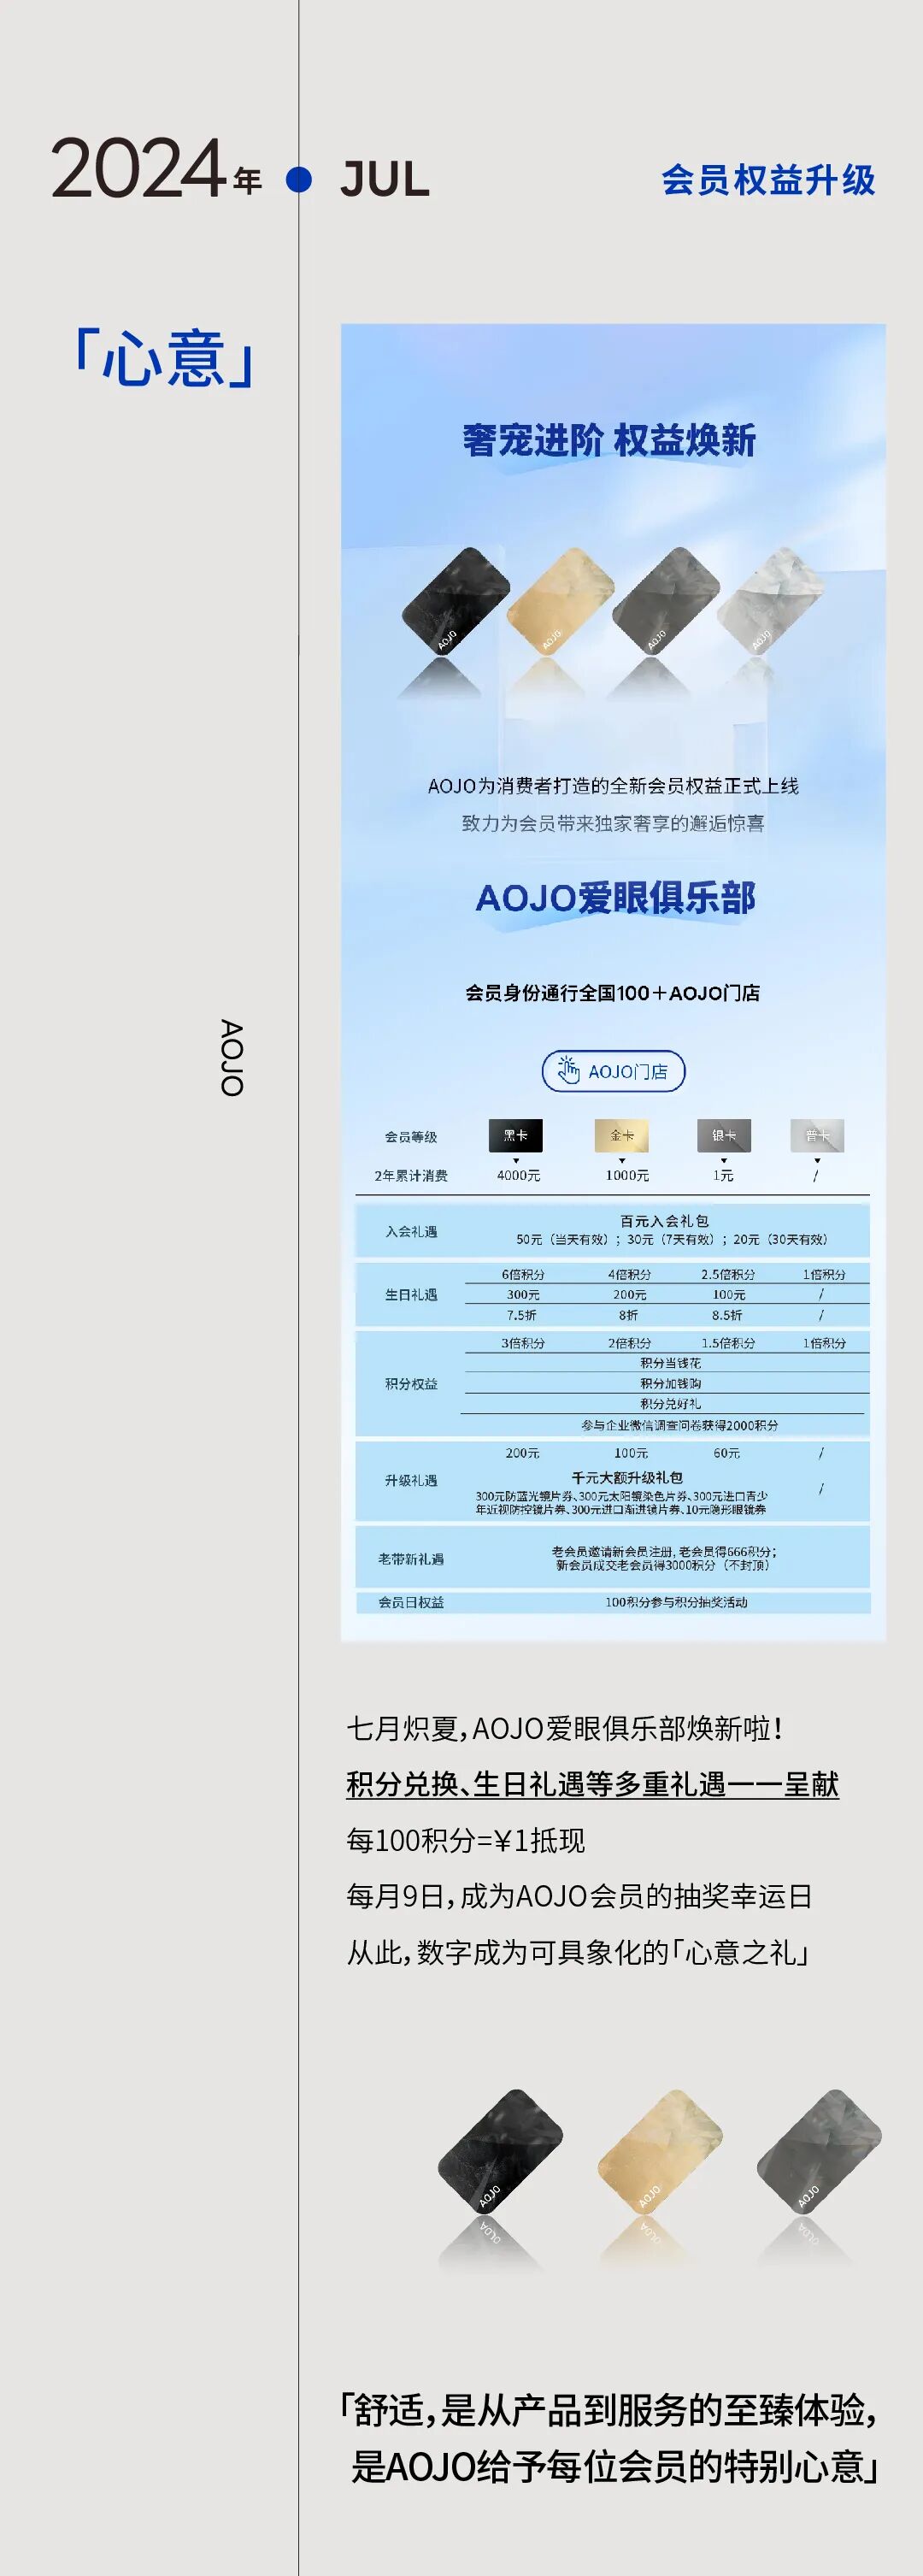This screenshot has height=2576, width=923.
Task: Click the 300元 birthday cell
Action: tap(523, 1295)
